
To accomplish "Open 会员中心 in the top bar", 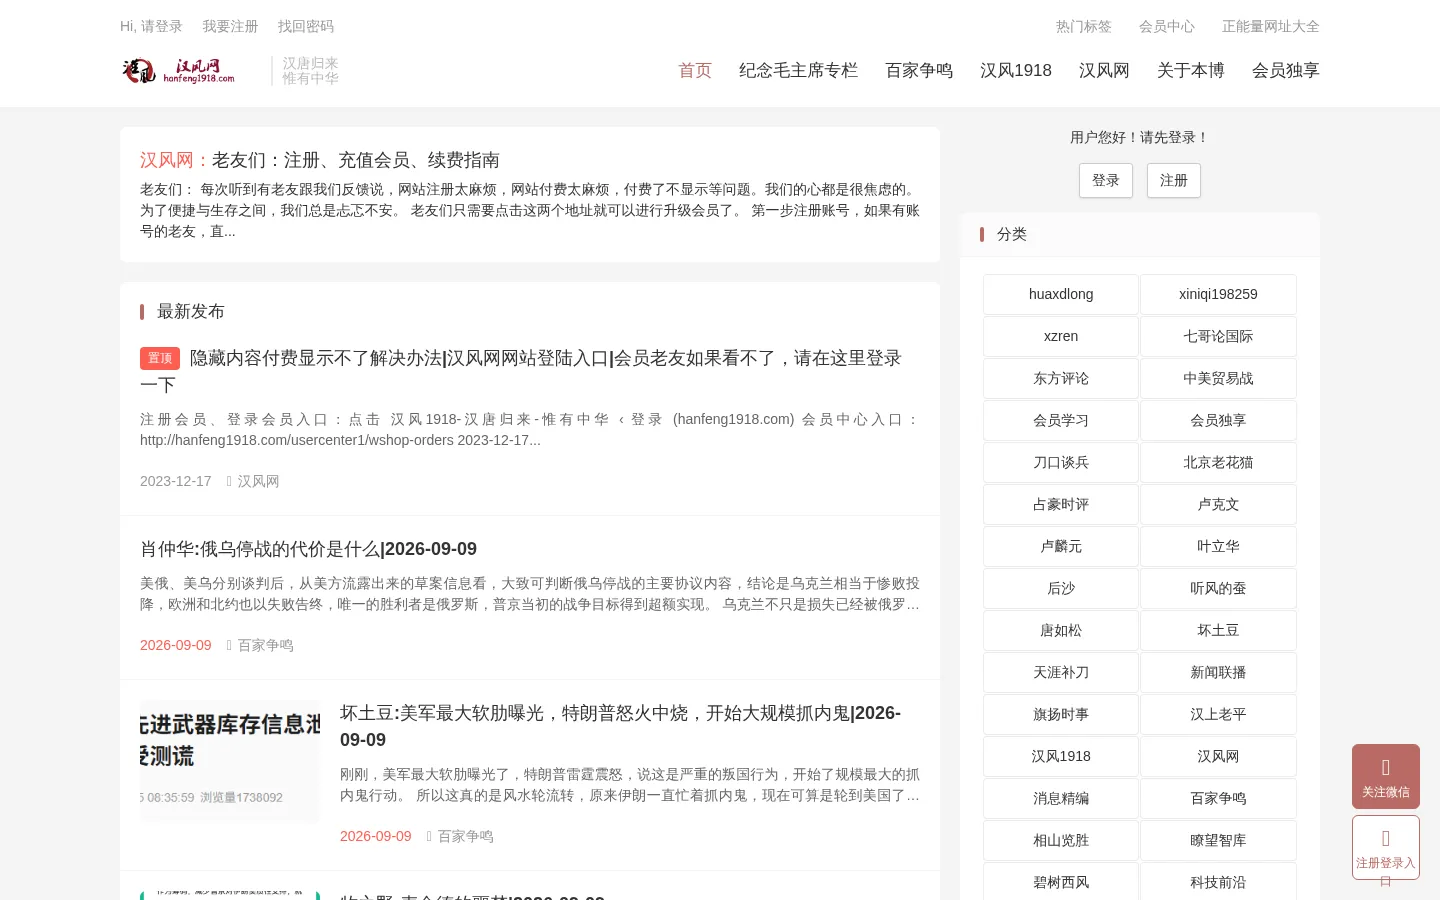I will (x=1167, y=26).
